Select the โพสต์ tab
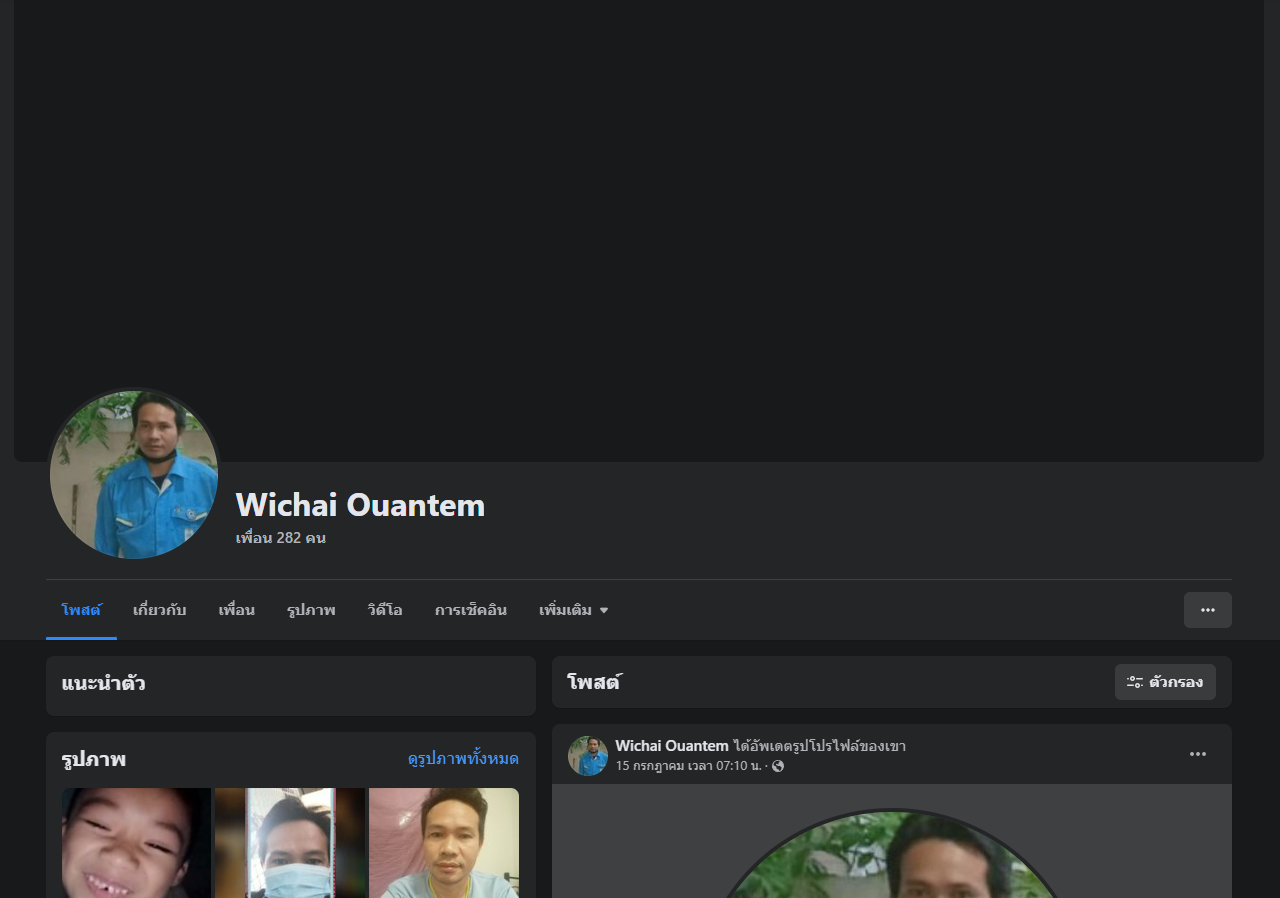This screenshot has width=1280, height=898. click(81, 610)
